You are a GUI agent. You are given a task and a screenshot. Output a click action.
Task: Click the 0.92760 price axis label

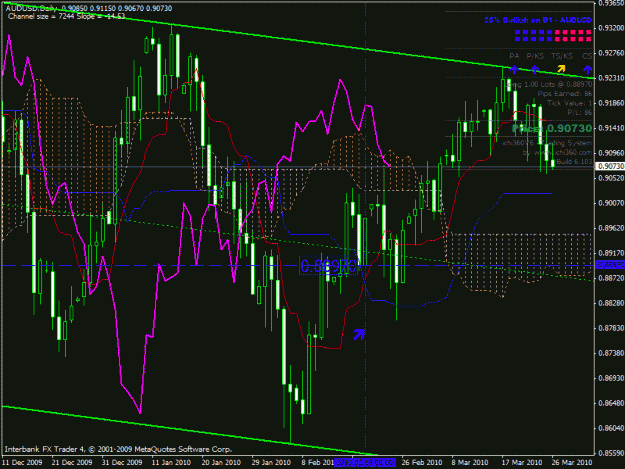click(x=611, y=53)
